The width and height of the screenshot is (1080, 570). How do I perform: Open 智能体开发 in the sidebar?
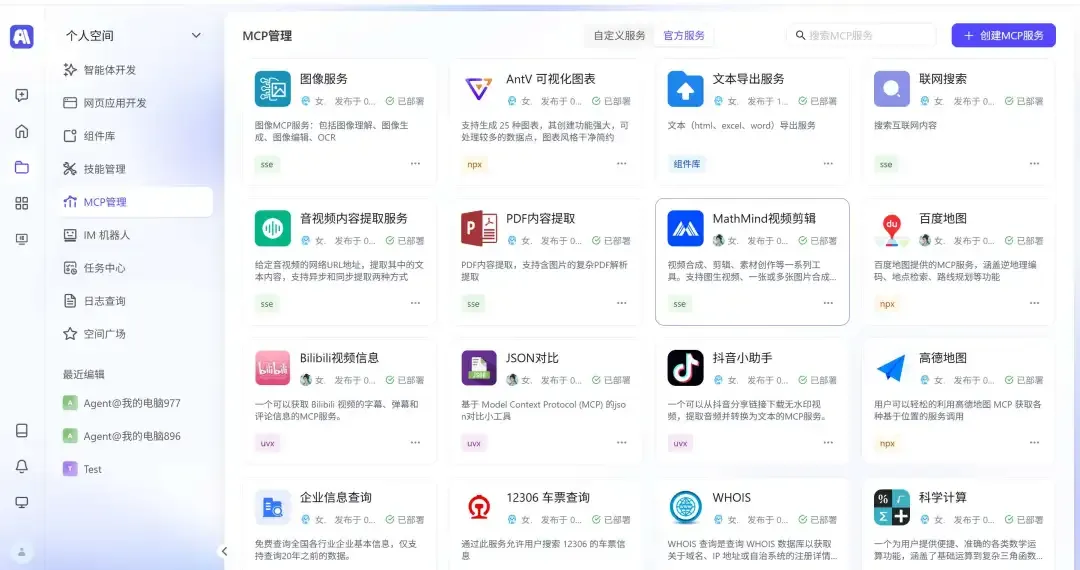pos(110,70)
